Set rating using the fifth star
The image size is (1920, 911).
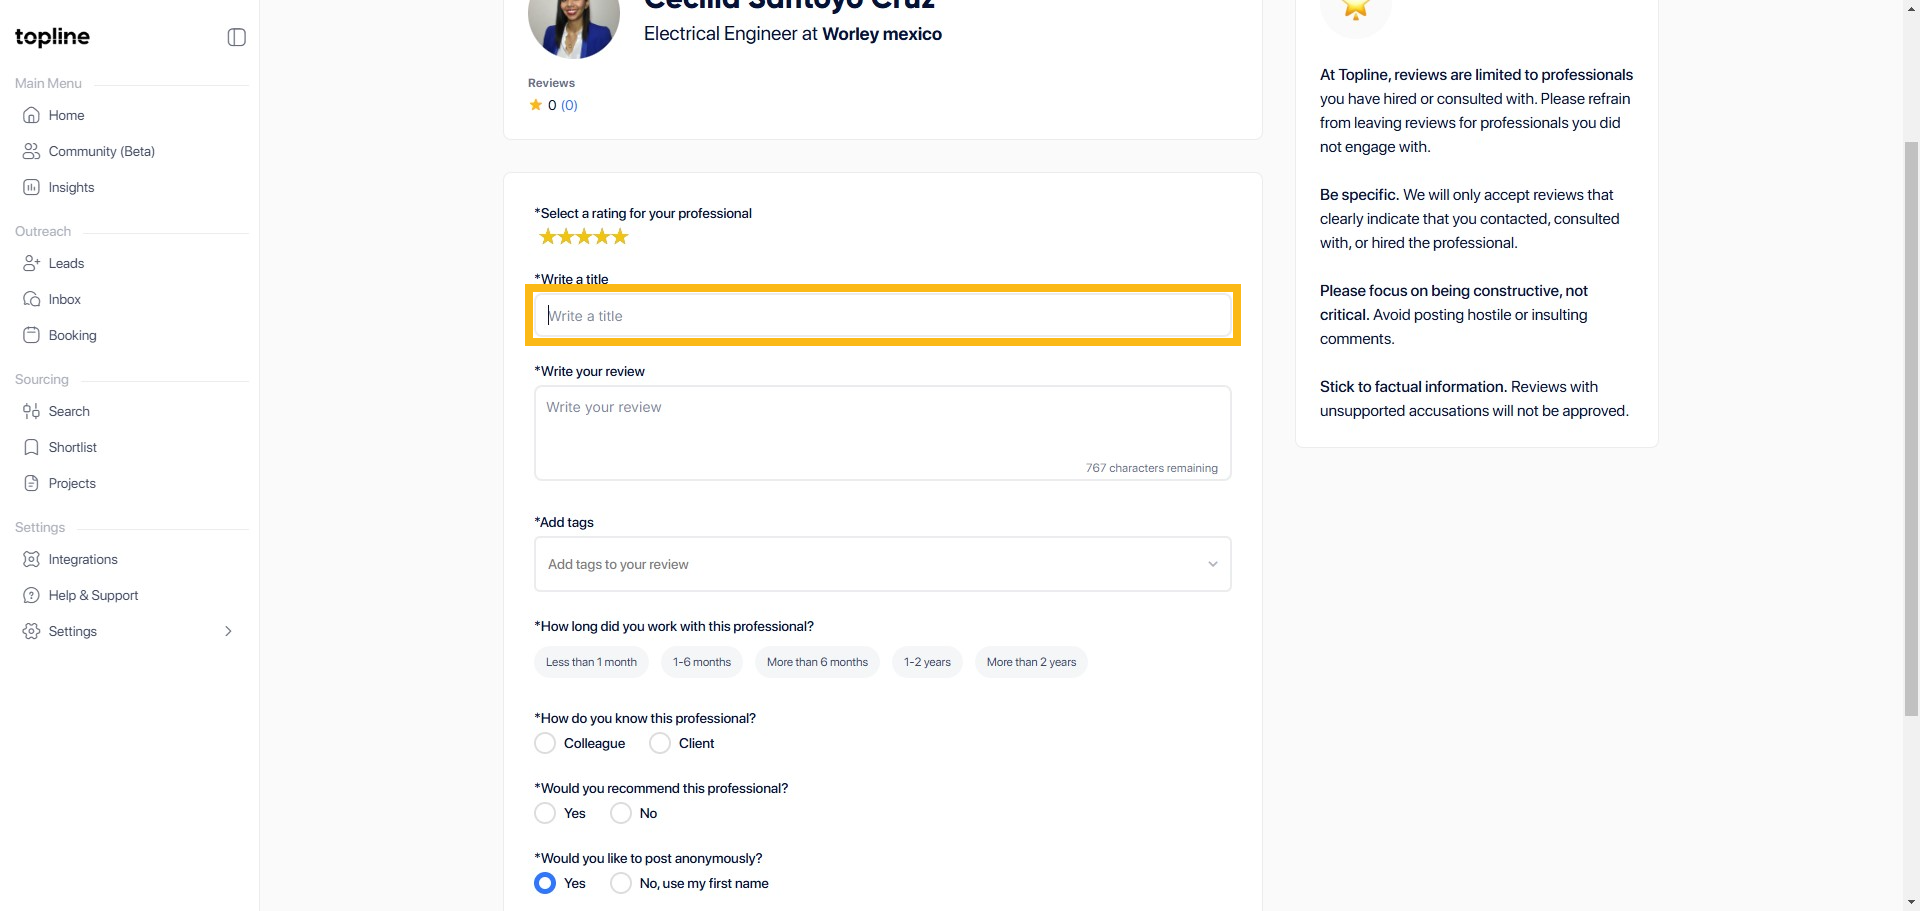point(621,237)
